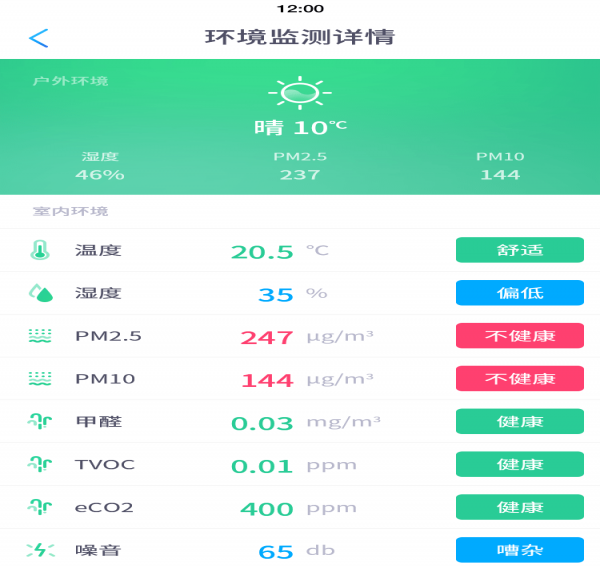Click the indoor PM10 particle icon
The width and height of the screenshot is (600, 566).
(40, 379)
